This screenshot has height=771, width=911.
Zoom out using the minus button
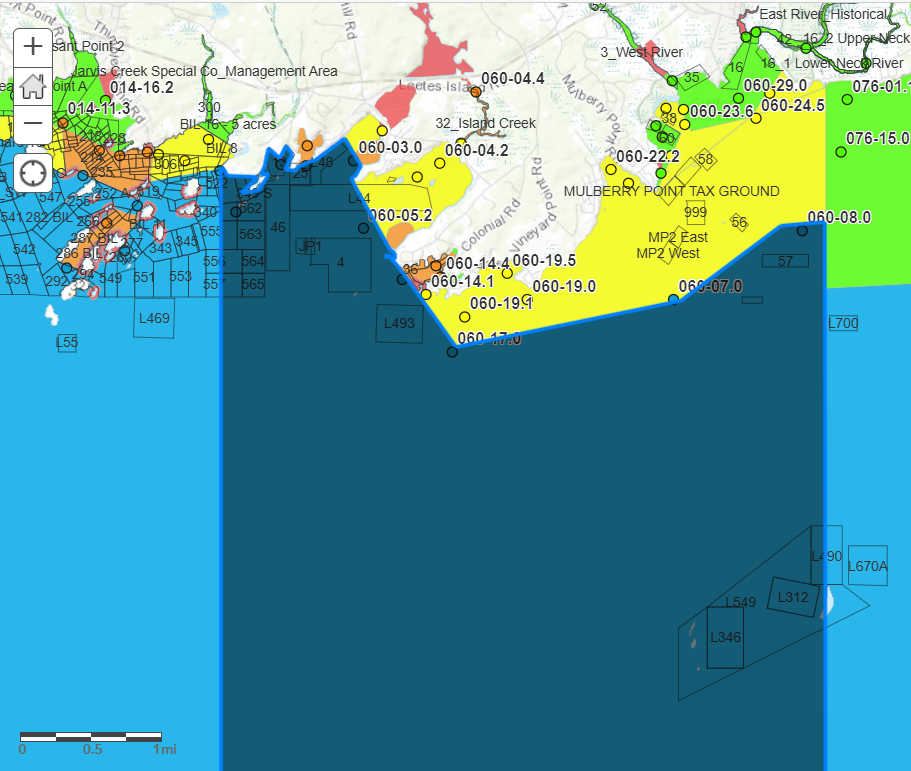coord(32,122)
